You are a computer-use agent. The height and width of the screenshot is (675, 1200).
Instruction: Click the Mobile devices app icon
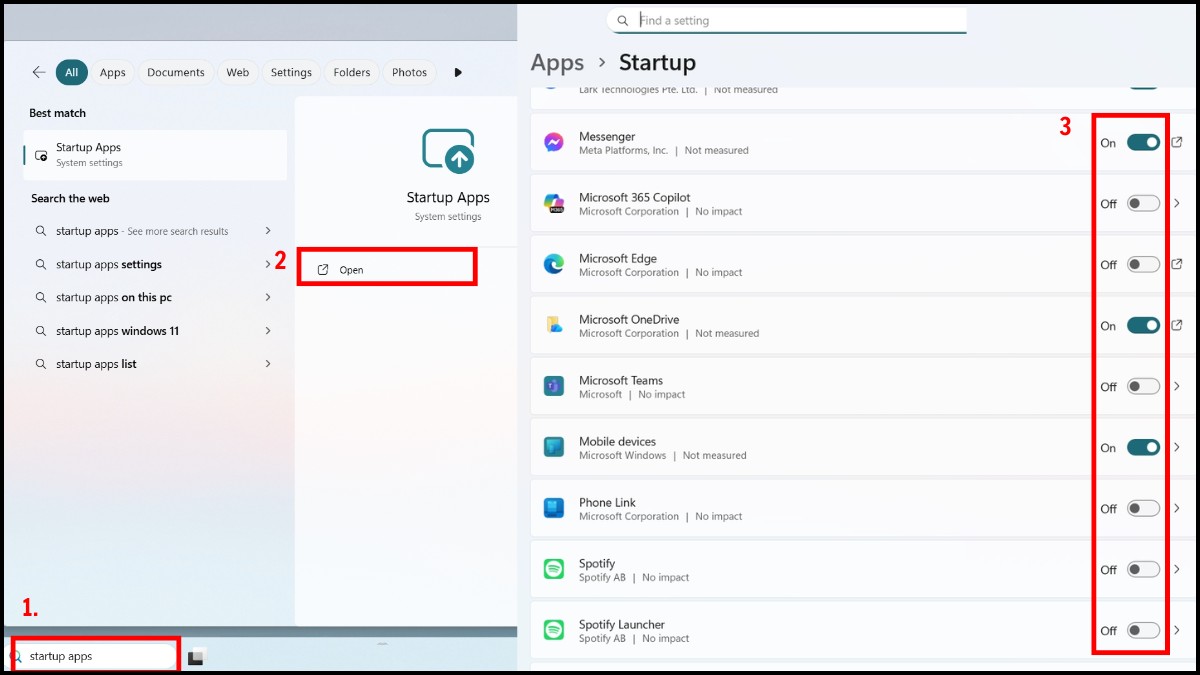pos(554,447)
